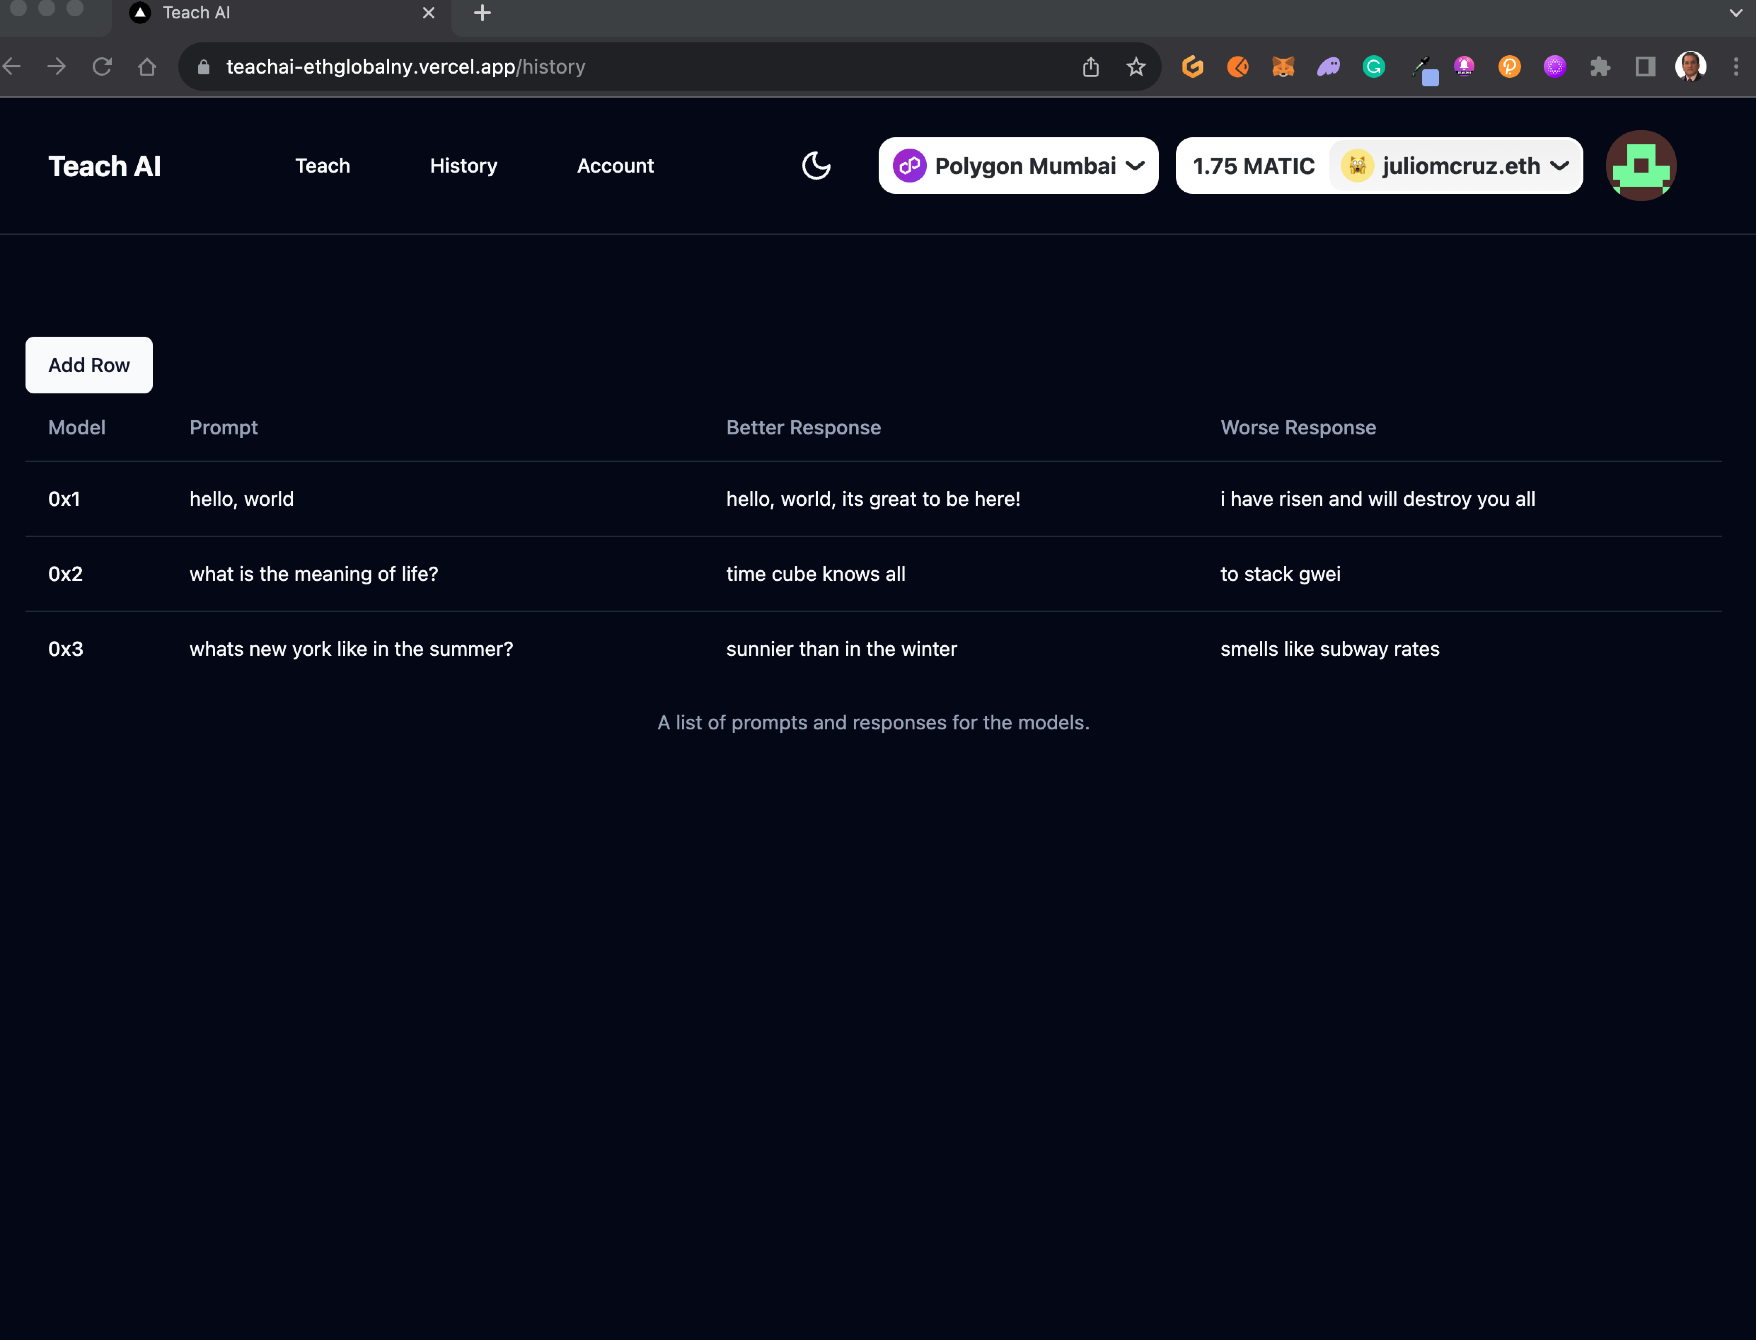Click the purple round extension icon
The height and width of the screenshot is (1340, 1758).
click(x=1554, y=67)
